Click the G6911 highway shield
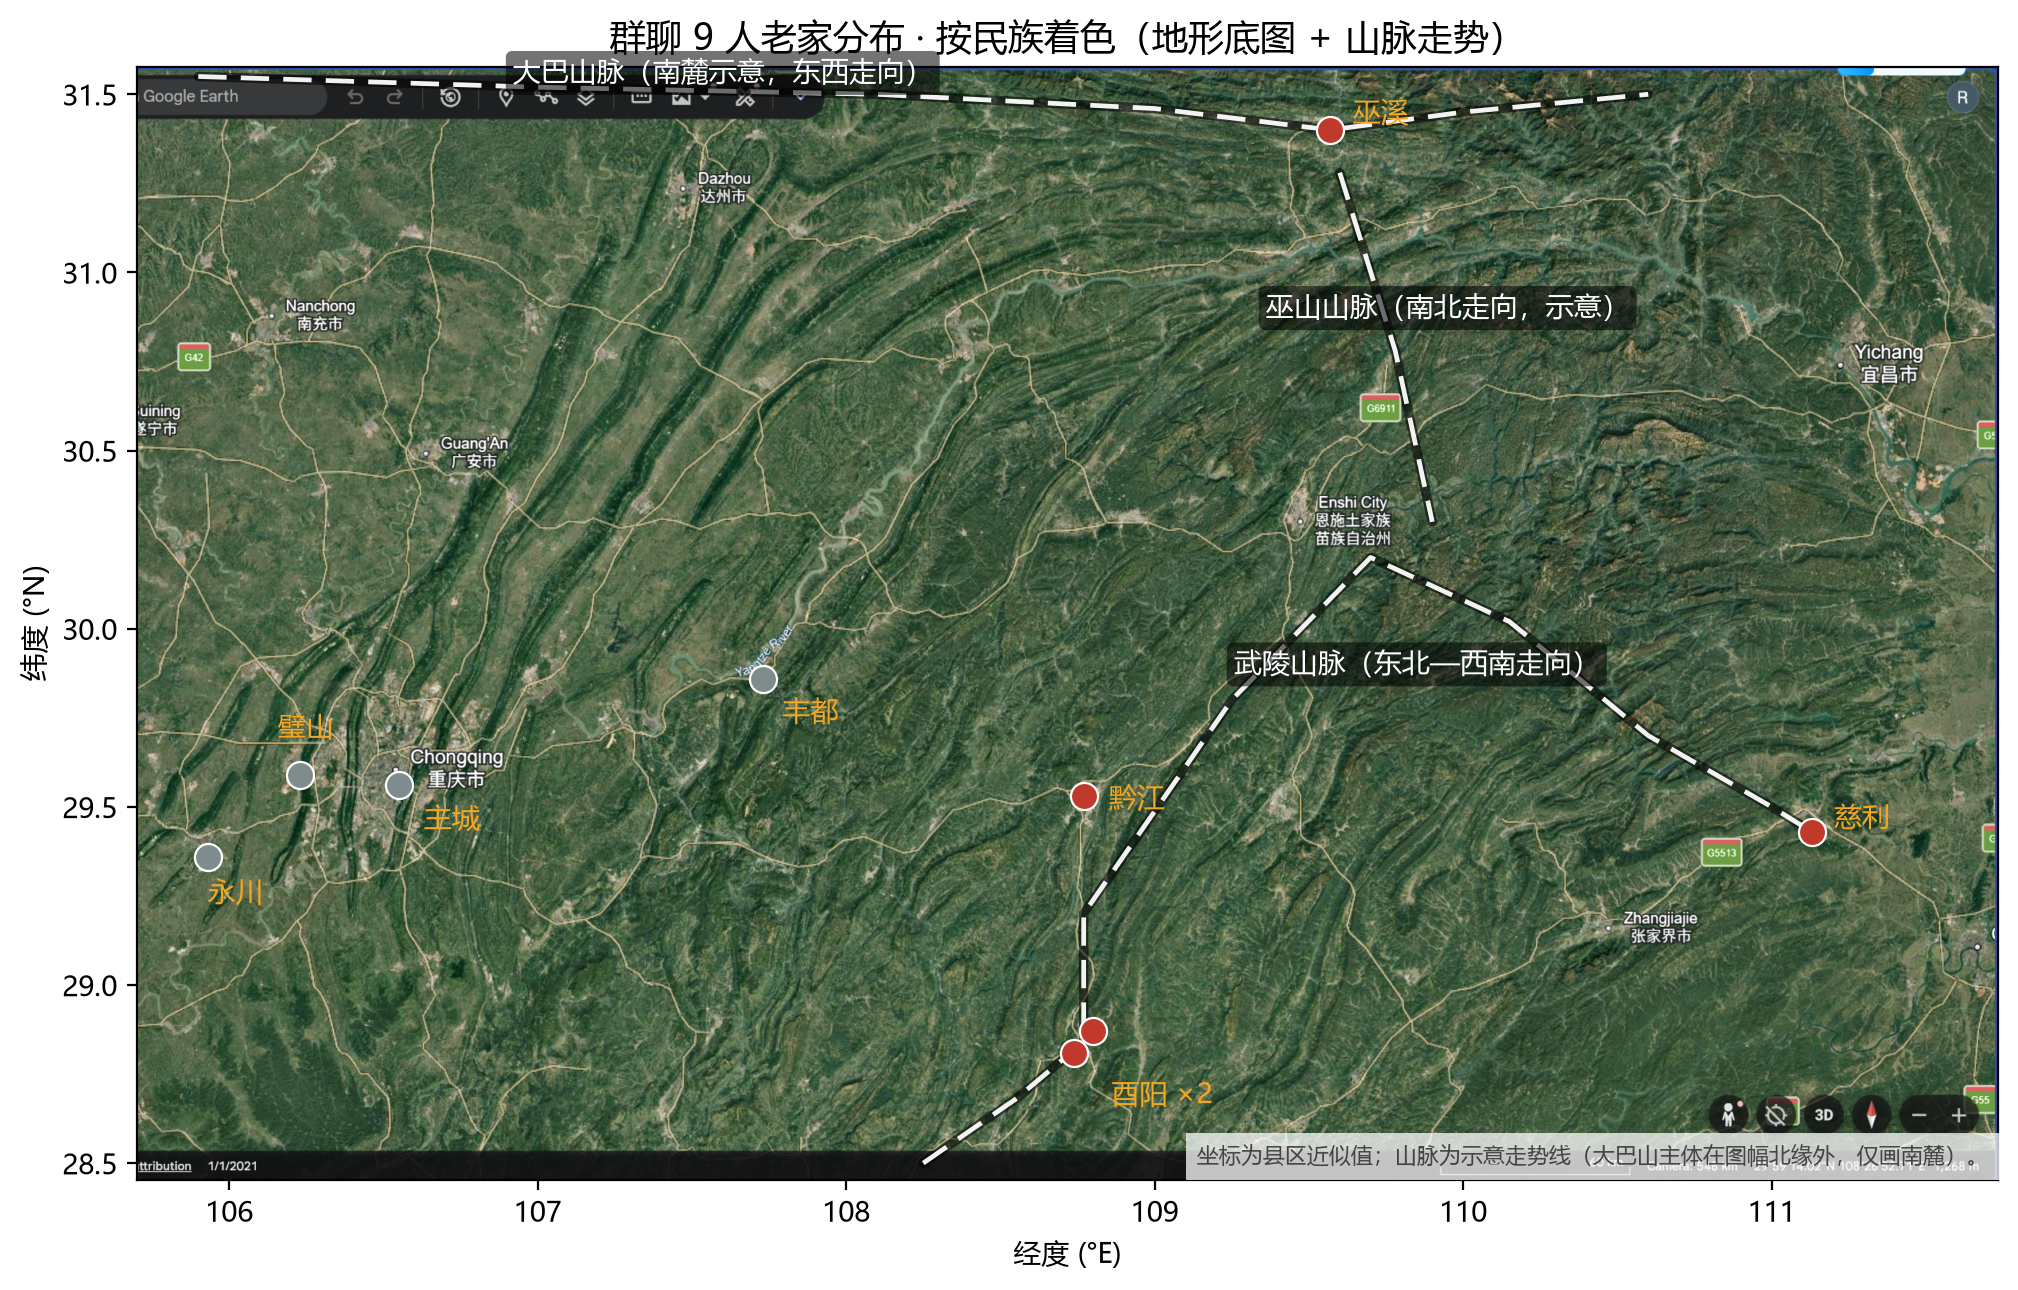This screenshot has width=2018, height=1290. click(1380, 408)
